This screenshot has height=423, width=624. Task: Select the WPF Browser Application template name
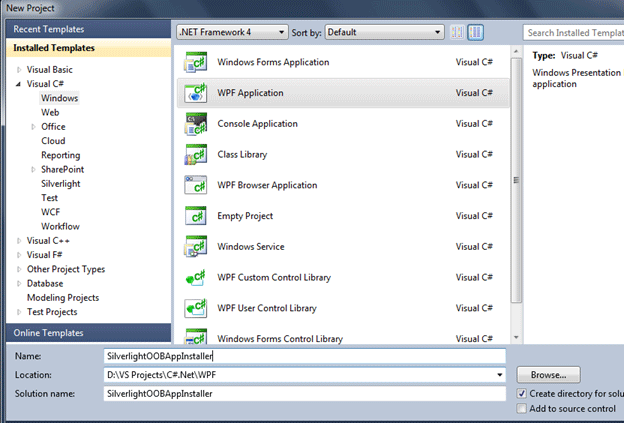coord(267,185)
